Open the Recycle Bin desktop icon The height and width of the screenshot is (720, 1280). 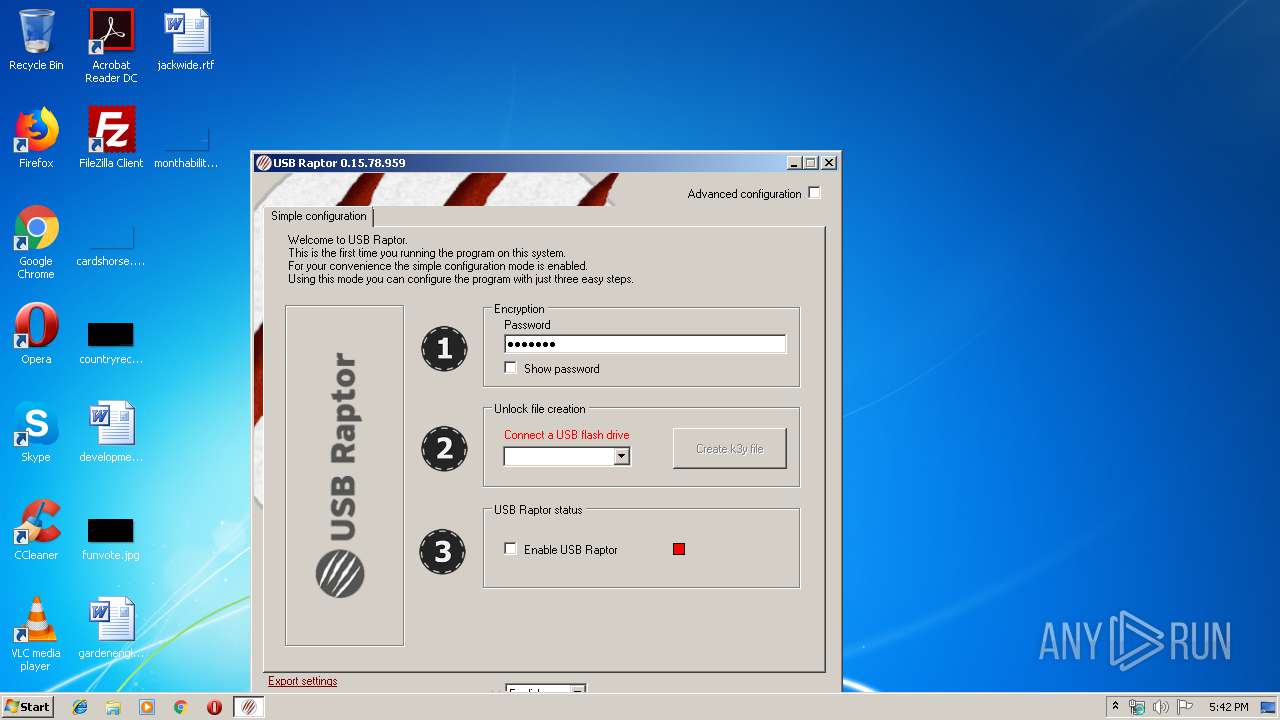tap(36, 40)
